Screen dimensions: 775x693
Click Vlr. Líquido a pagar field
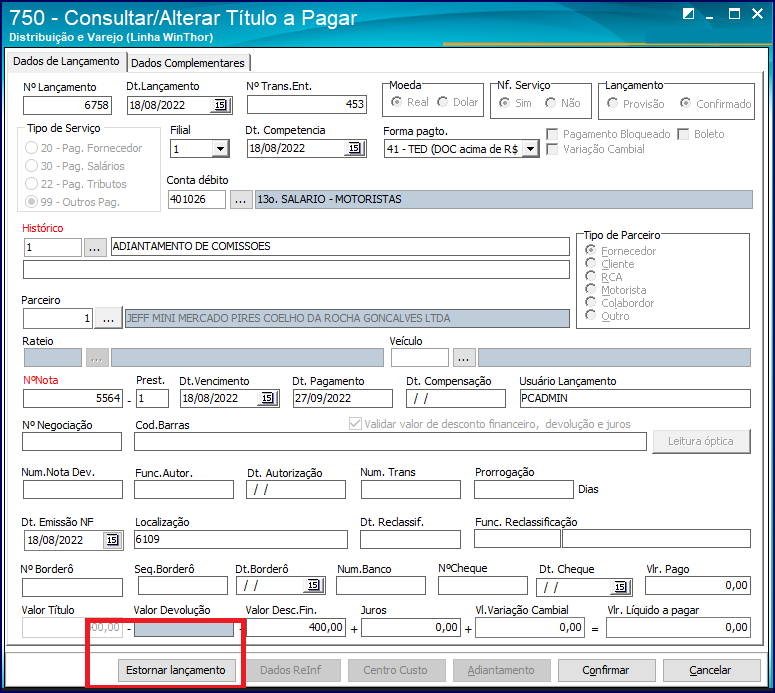pos(679,628)
